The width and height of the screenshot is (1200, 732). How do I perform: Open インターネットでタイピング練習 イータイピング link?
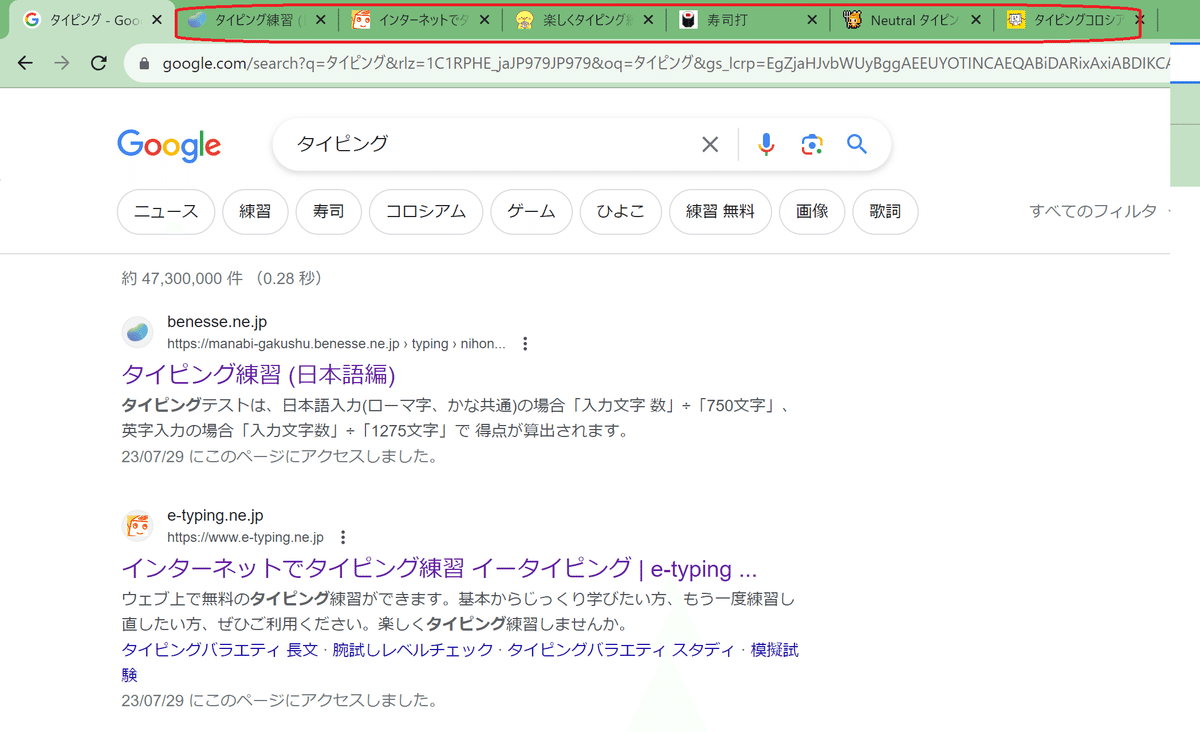tap(440, 569)
